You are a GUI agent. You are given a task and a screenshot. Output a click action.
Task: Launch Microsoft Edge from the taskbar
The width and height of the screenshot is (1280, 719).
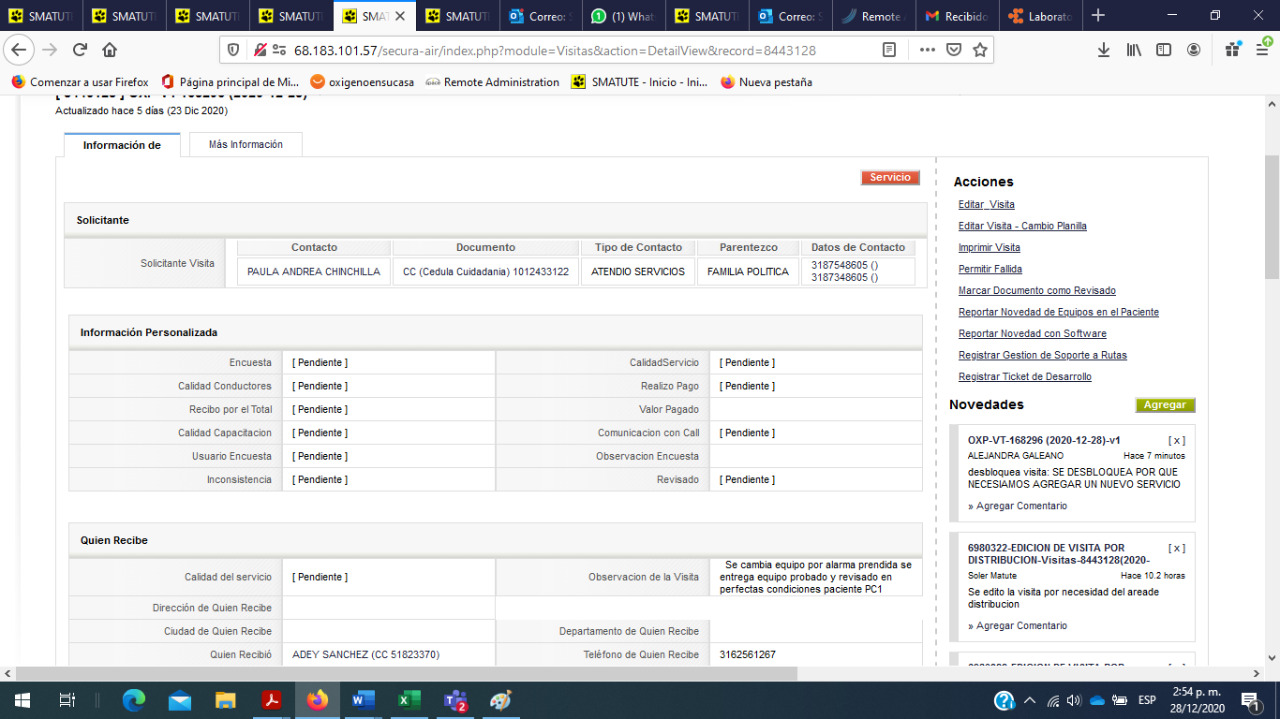(x=134, y=700)
